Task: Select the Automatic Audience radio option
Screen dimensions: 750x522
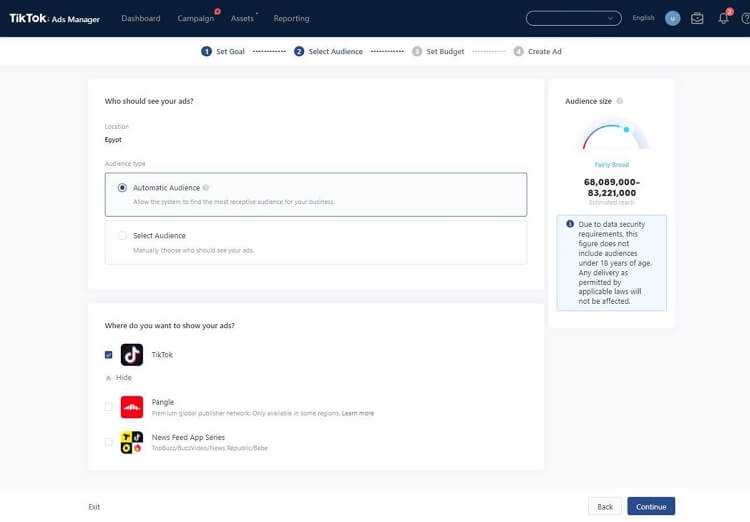Action: 122,187
